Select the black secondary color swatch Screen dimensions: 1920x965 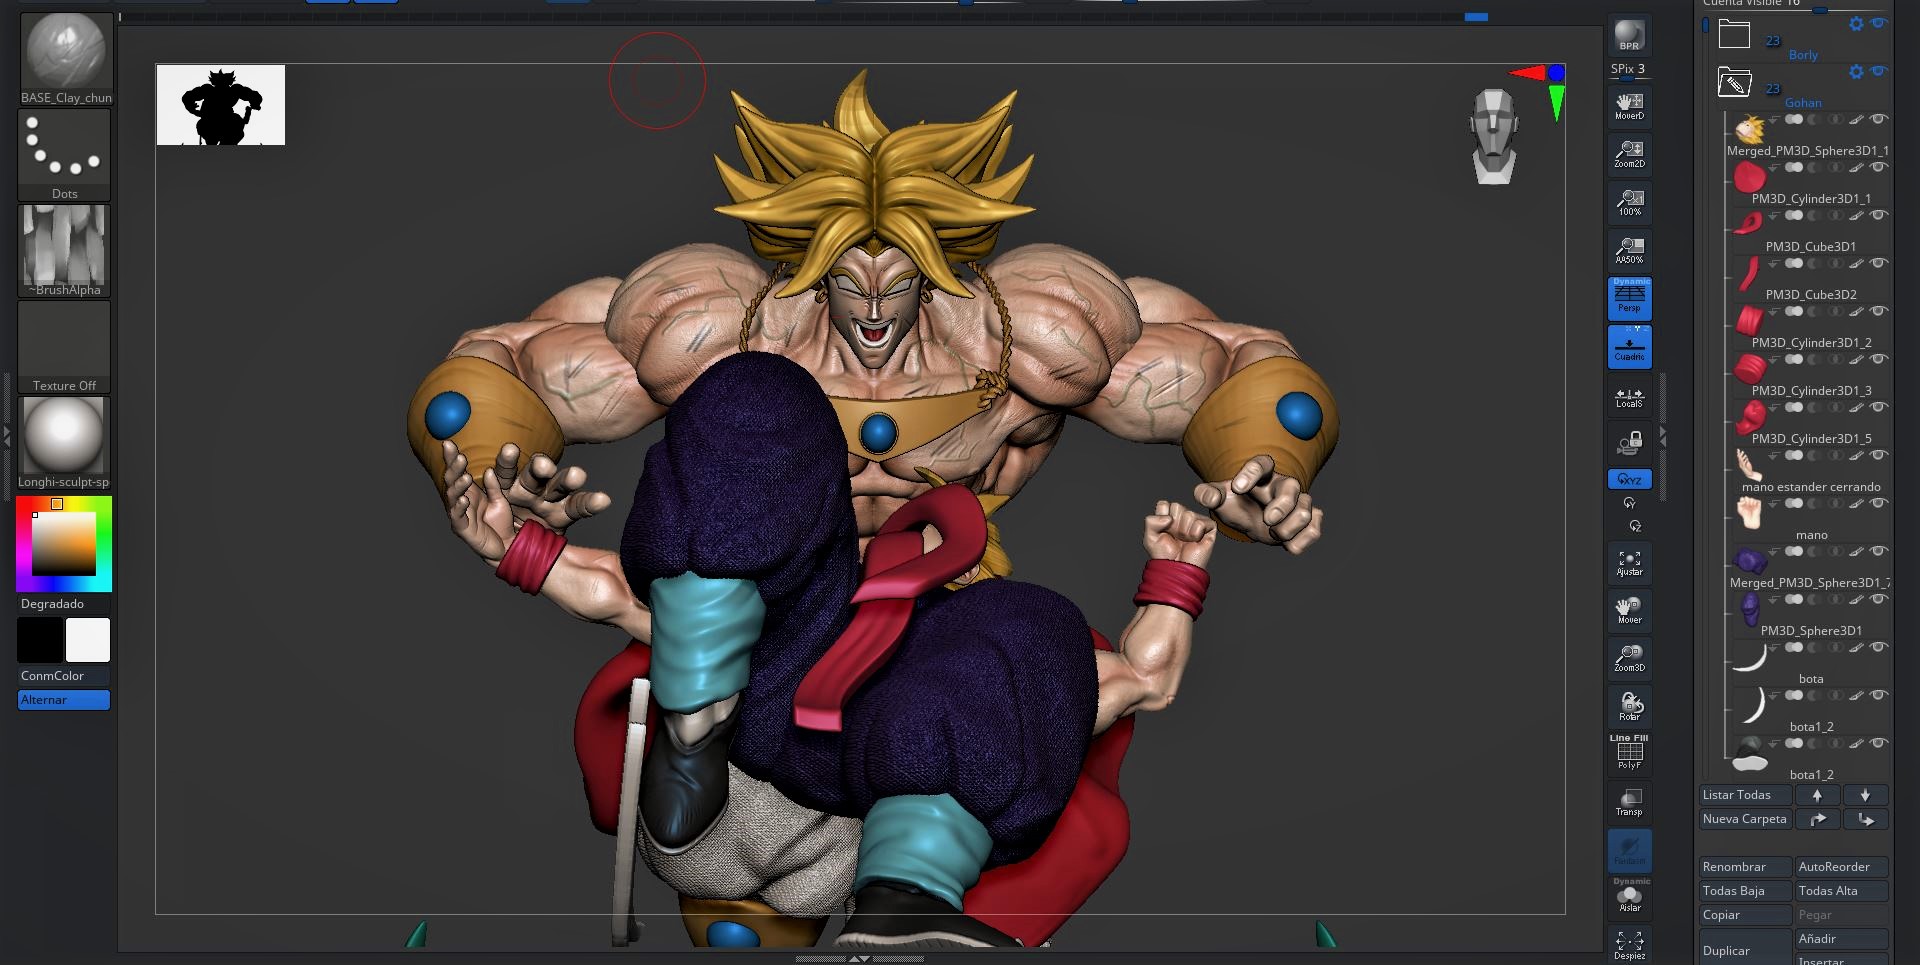point(40,640)
